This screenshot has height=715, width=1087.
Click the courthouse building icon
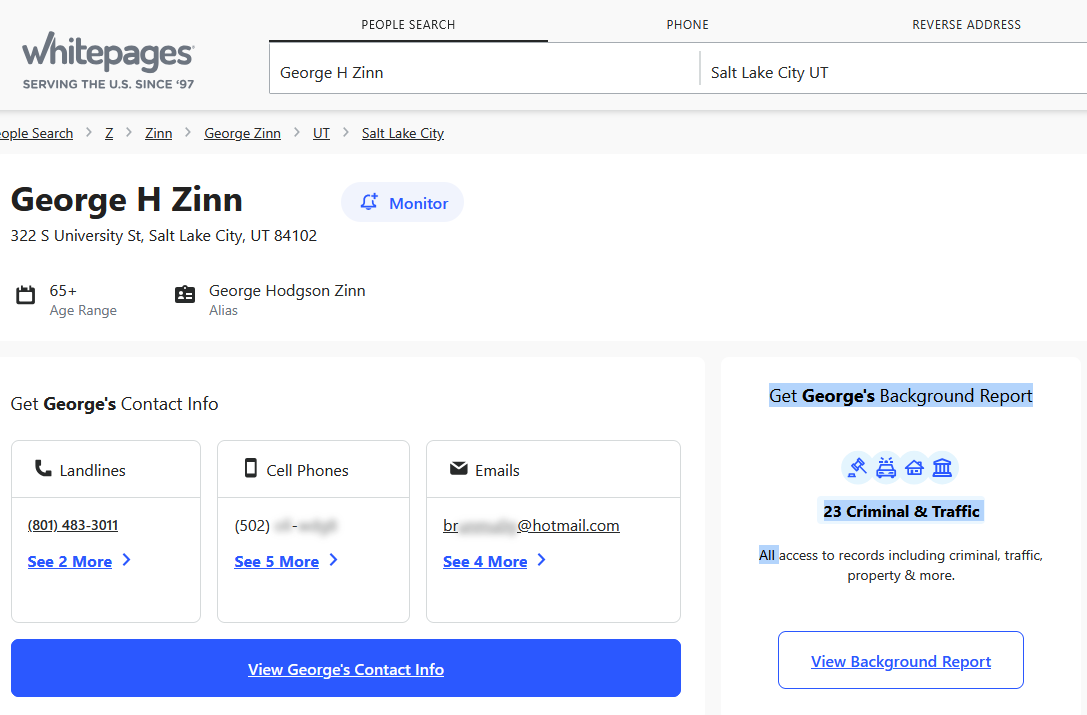pos(942,467)
